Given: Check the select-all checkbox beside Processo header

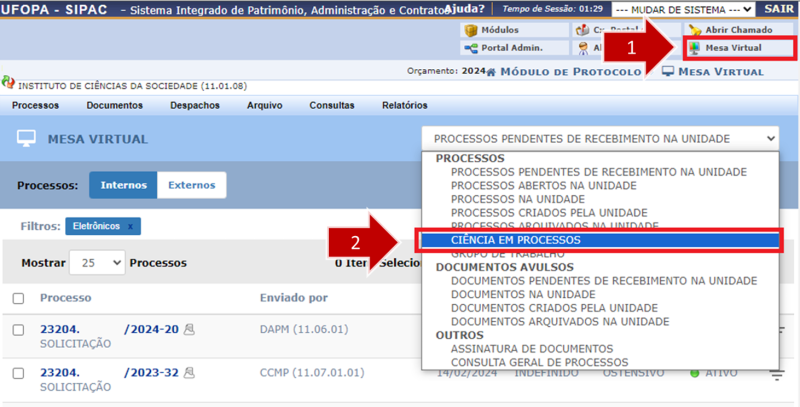Looking at the screenshot, I should tap(18, 298).
